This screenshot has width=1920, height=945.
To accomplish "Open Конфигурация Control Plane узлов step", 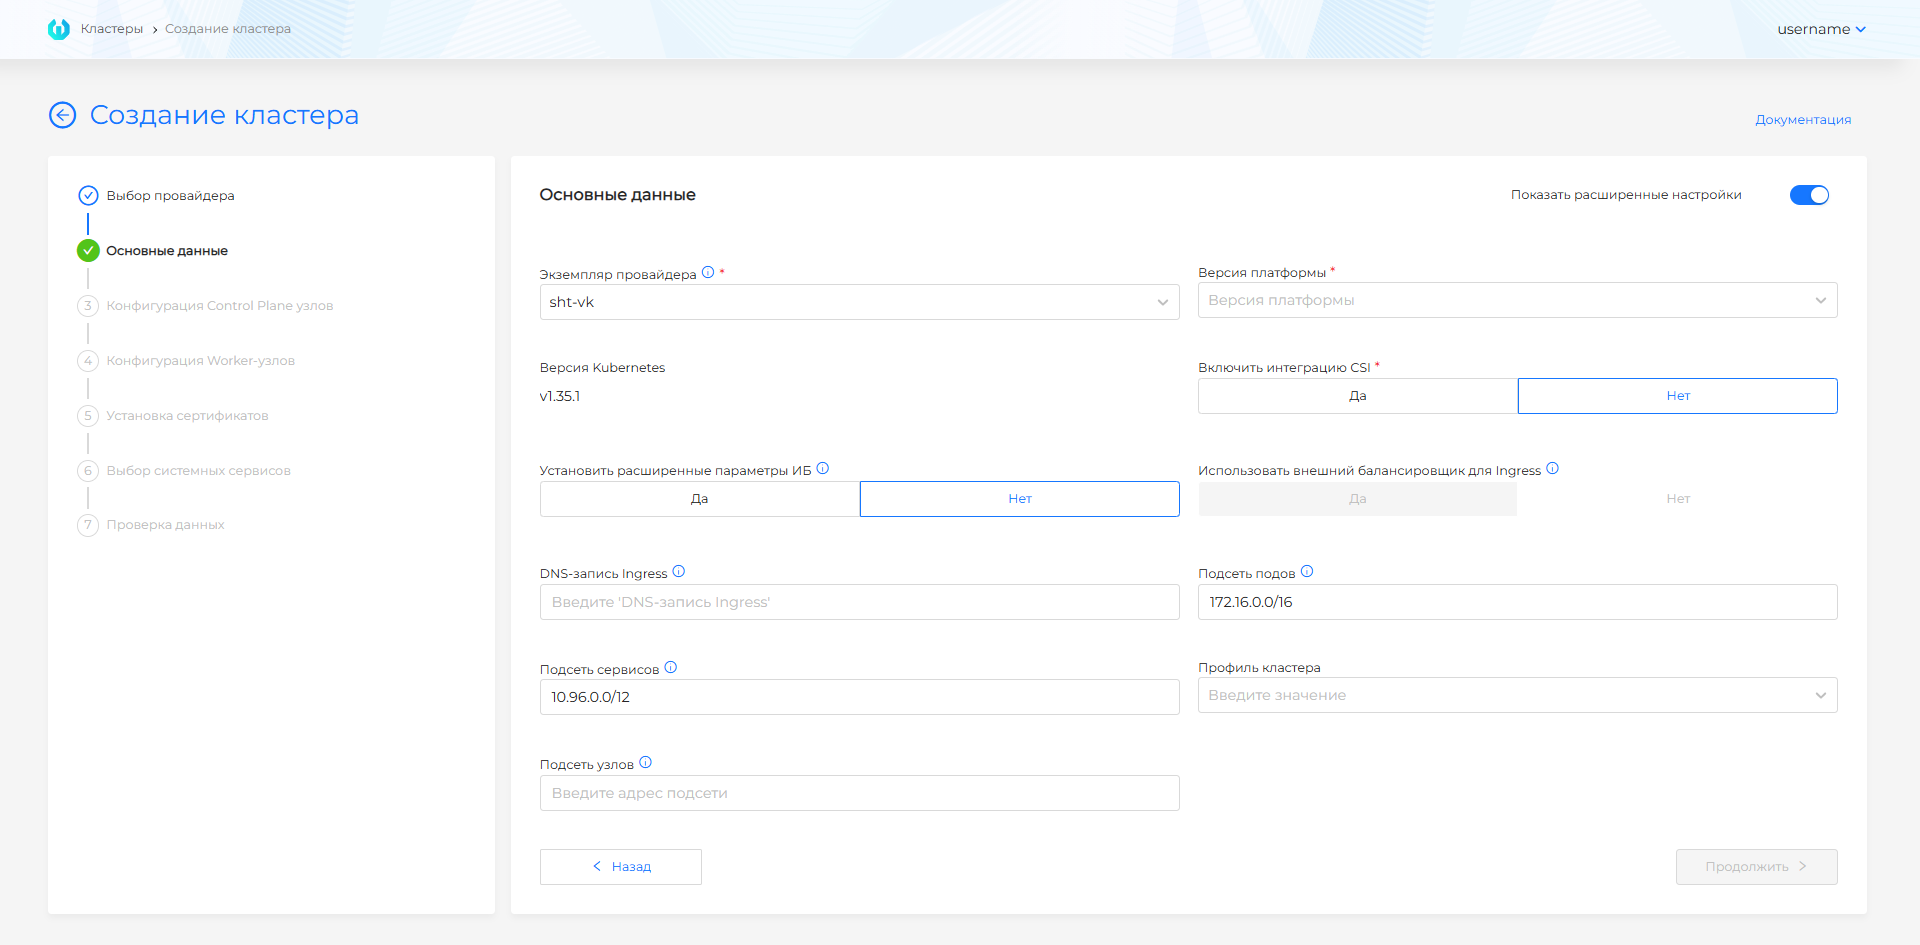I will point(220,305).
